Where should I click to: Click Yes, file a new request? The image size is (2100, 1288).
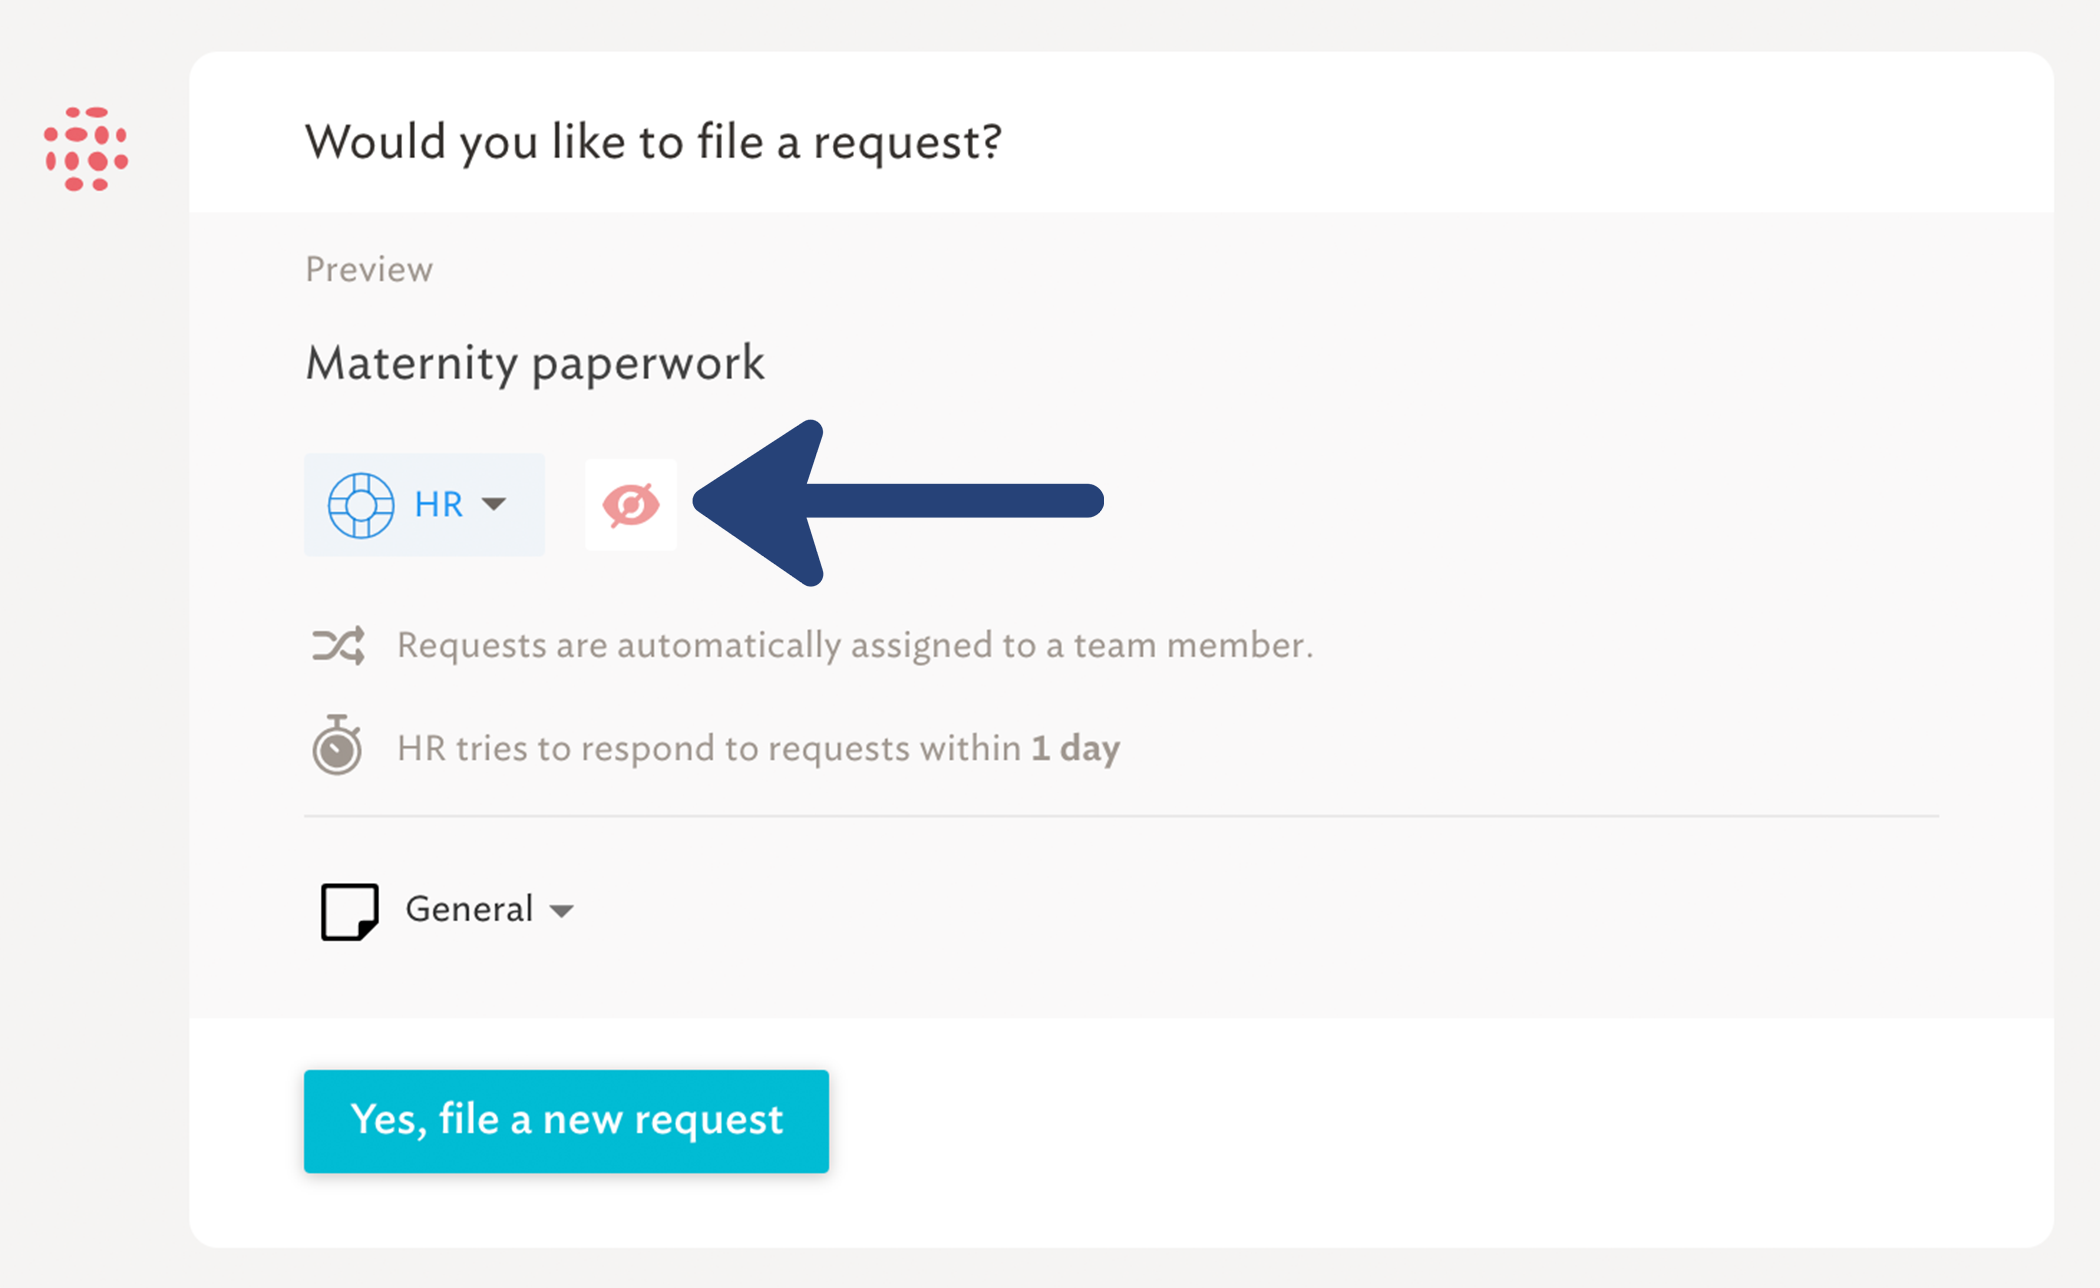(x=566, y=1121)
